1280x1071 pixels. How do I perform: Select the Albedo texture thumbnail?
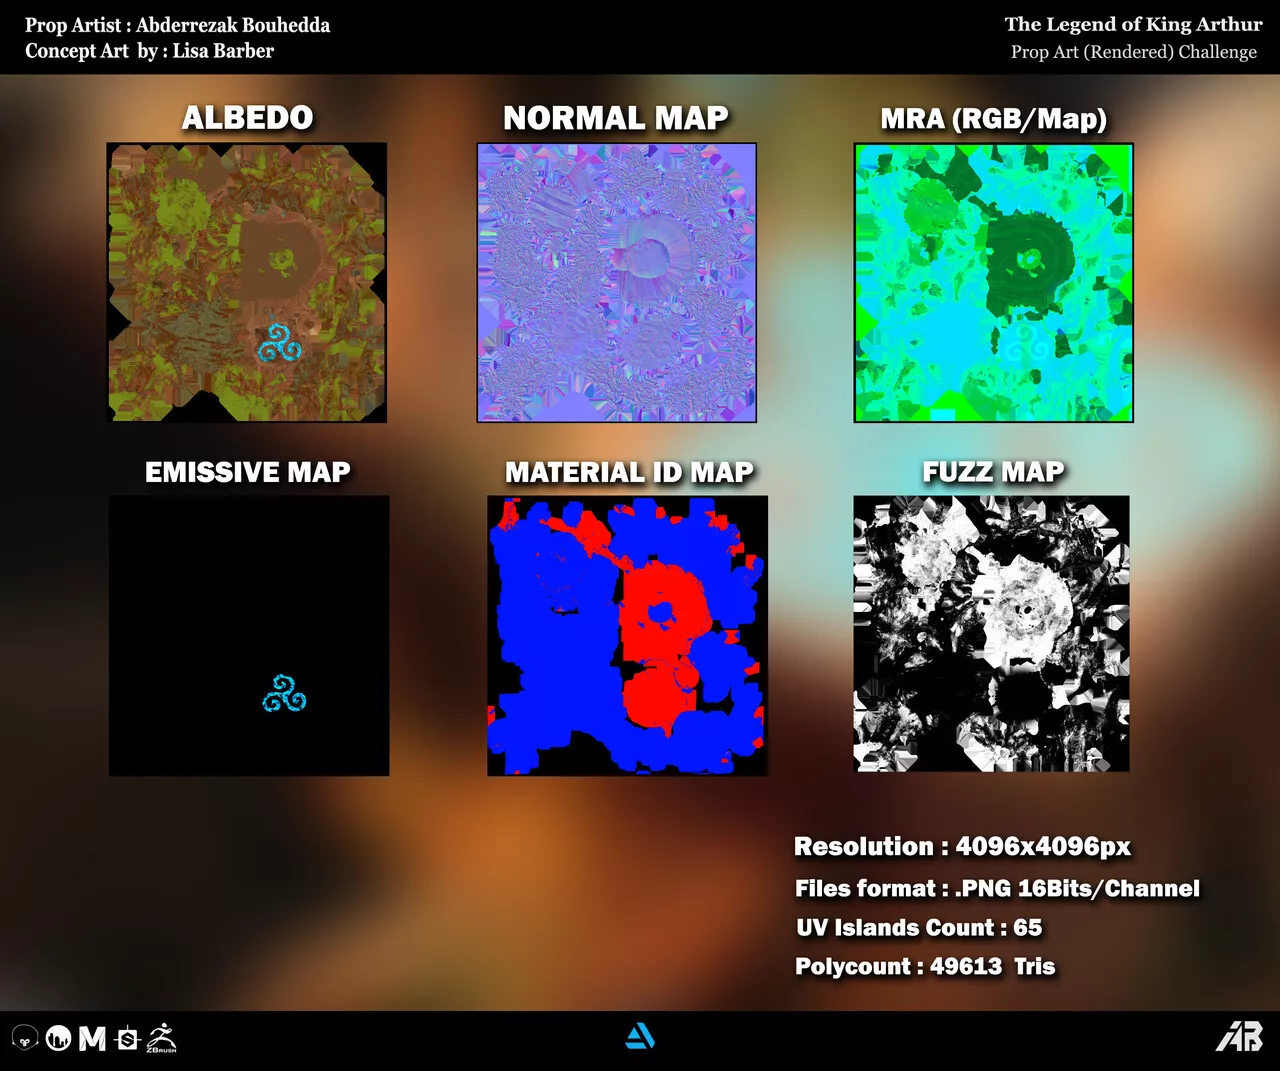tap(247, 282)
